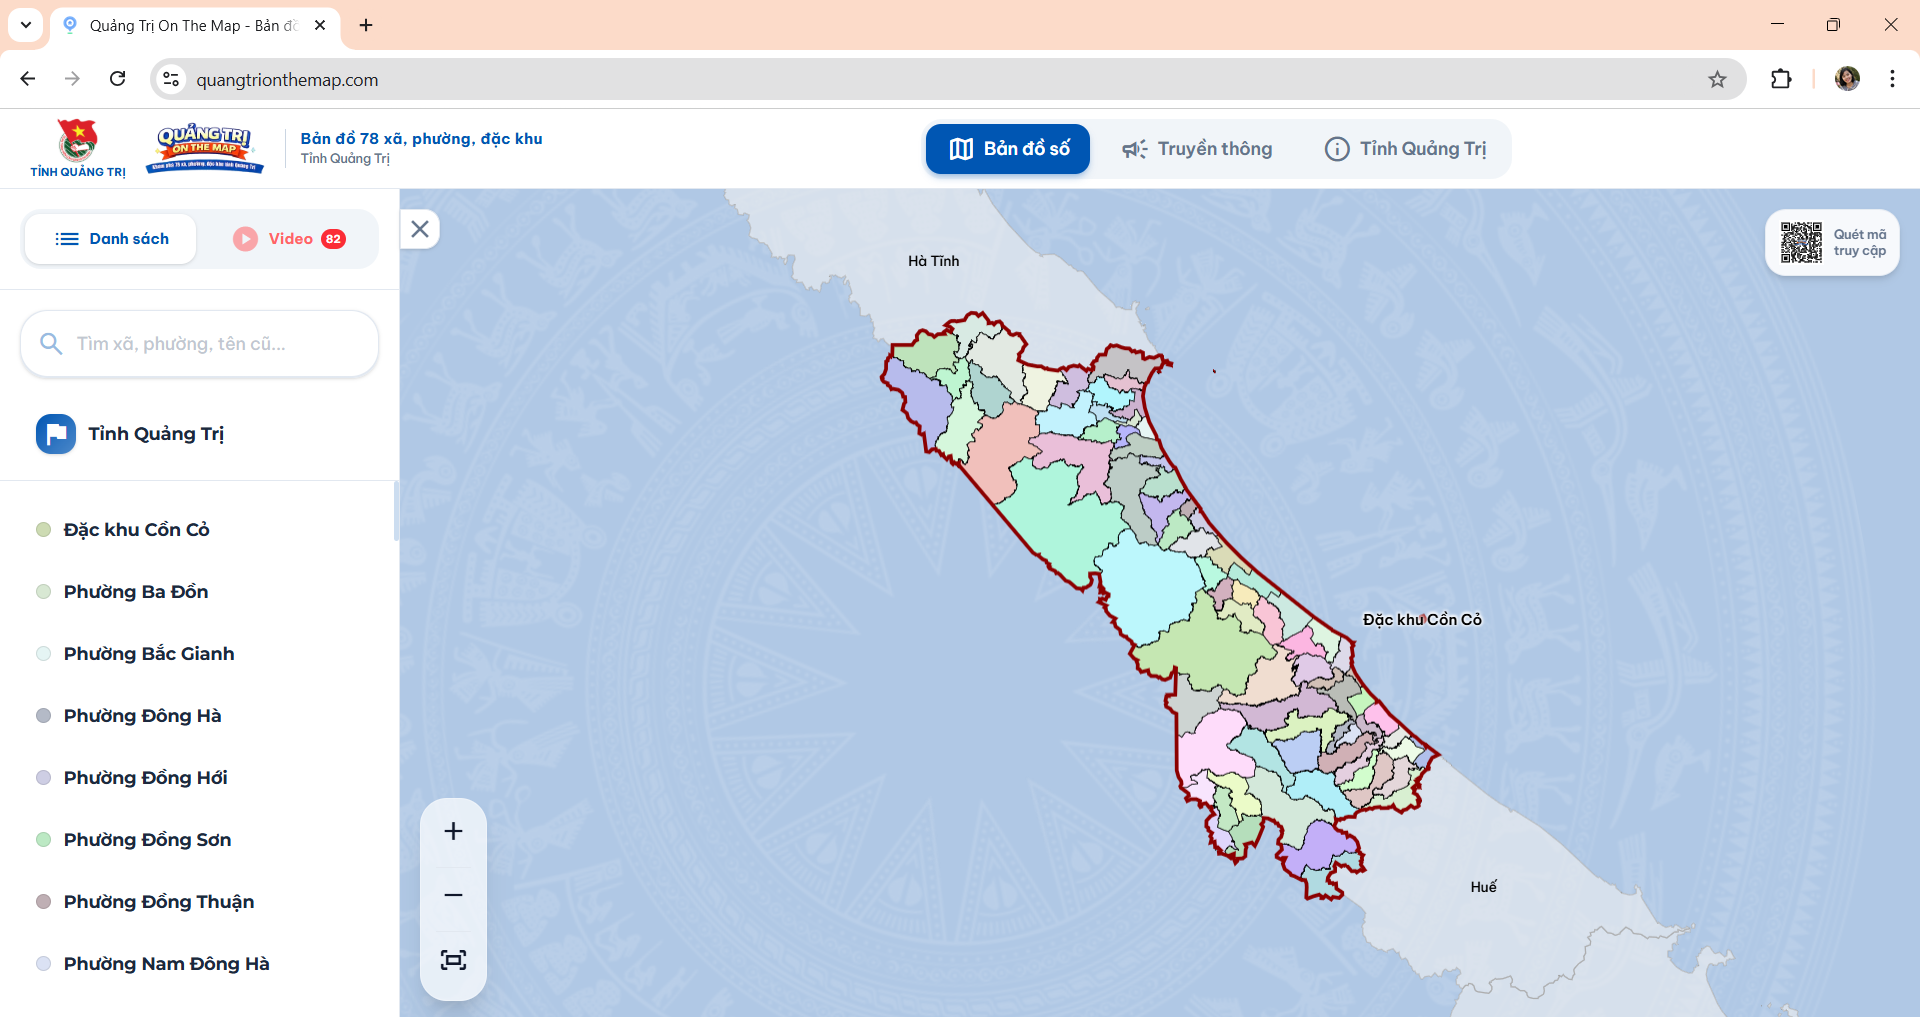
Task: Click the Quảng Trị On The Map logo
Action: (206, 148)
